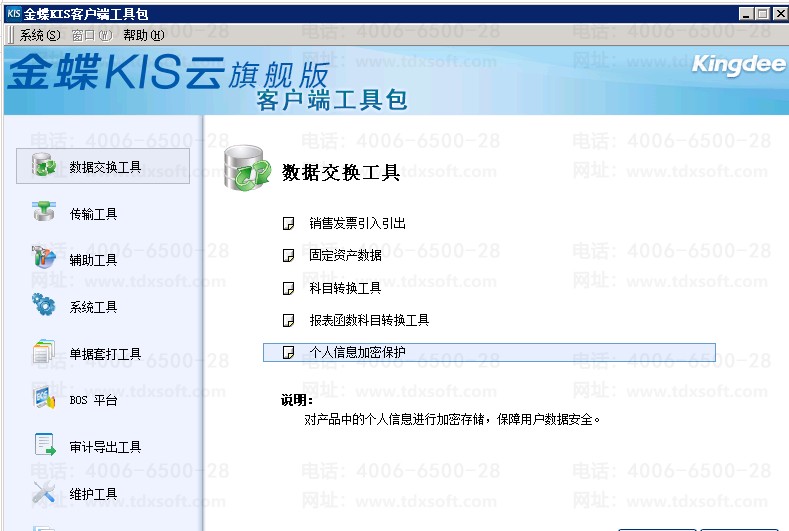Screen dimensions: 789x531
Task: Click the 单据套打工具 icon
Action: [x=44, y=353]
